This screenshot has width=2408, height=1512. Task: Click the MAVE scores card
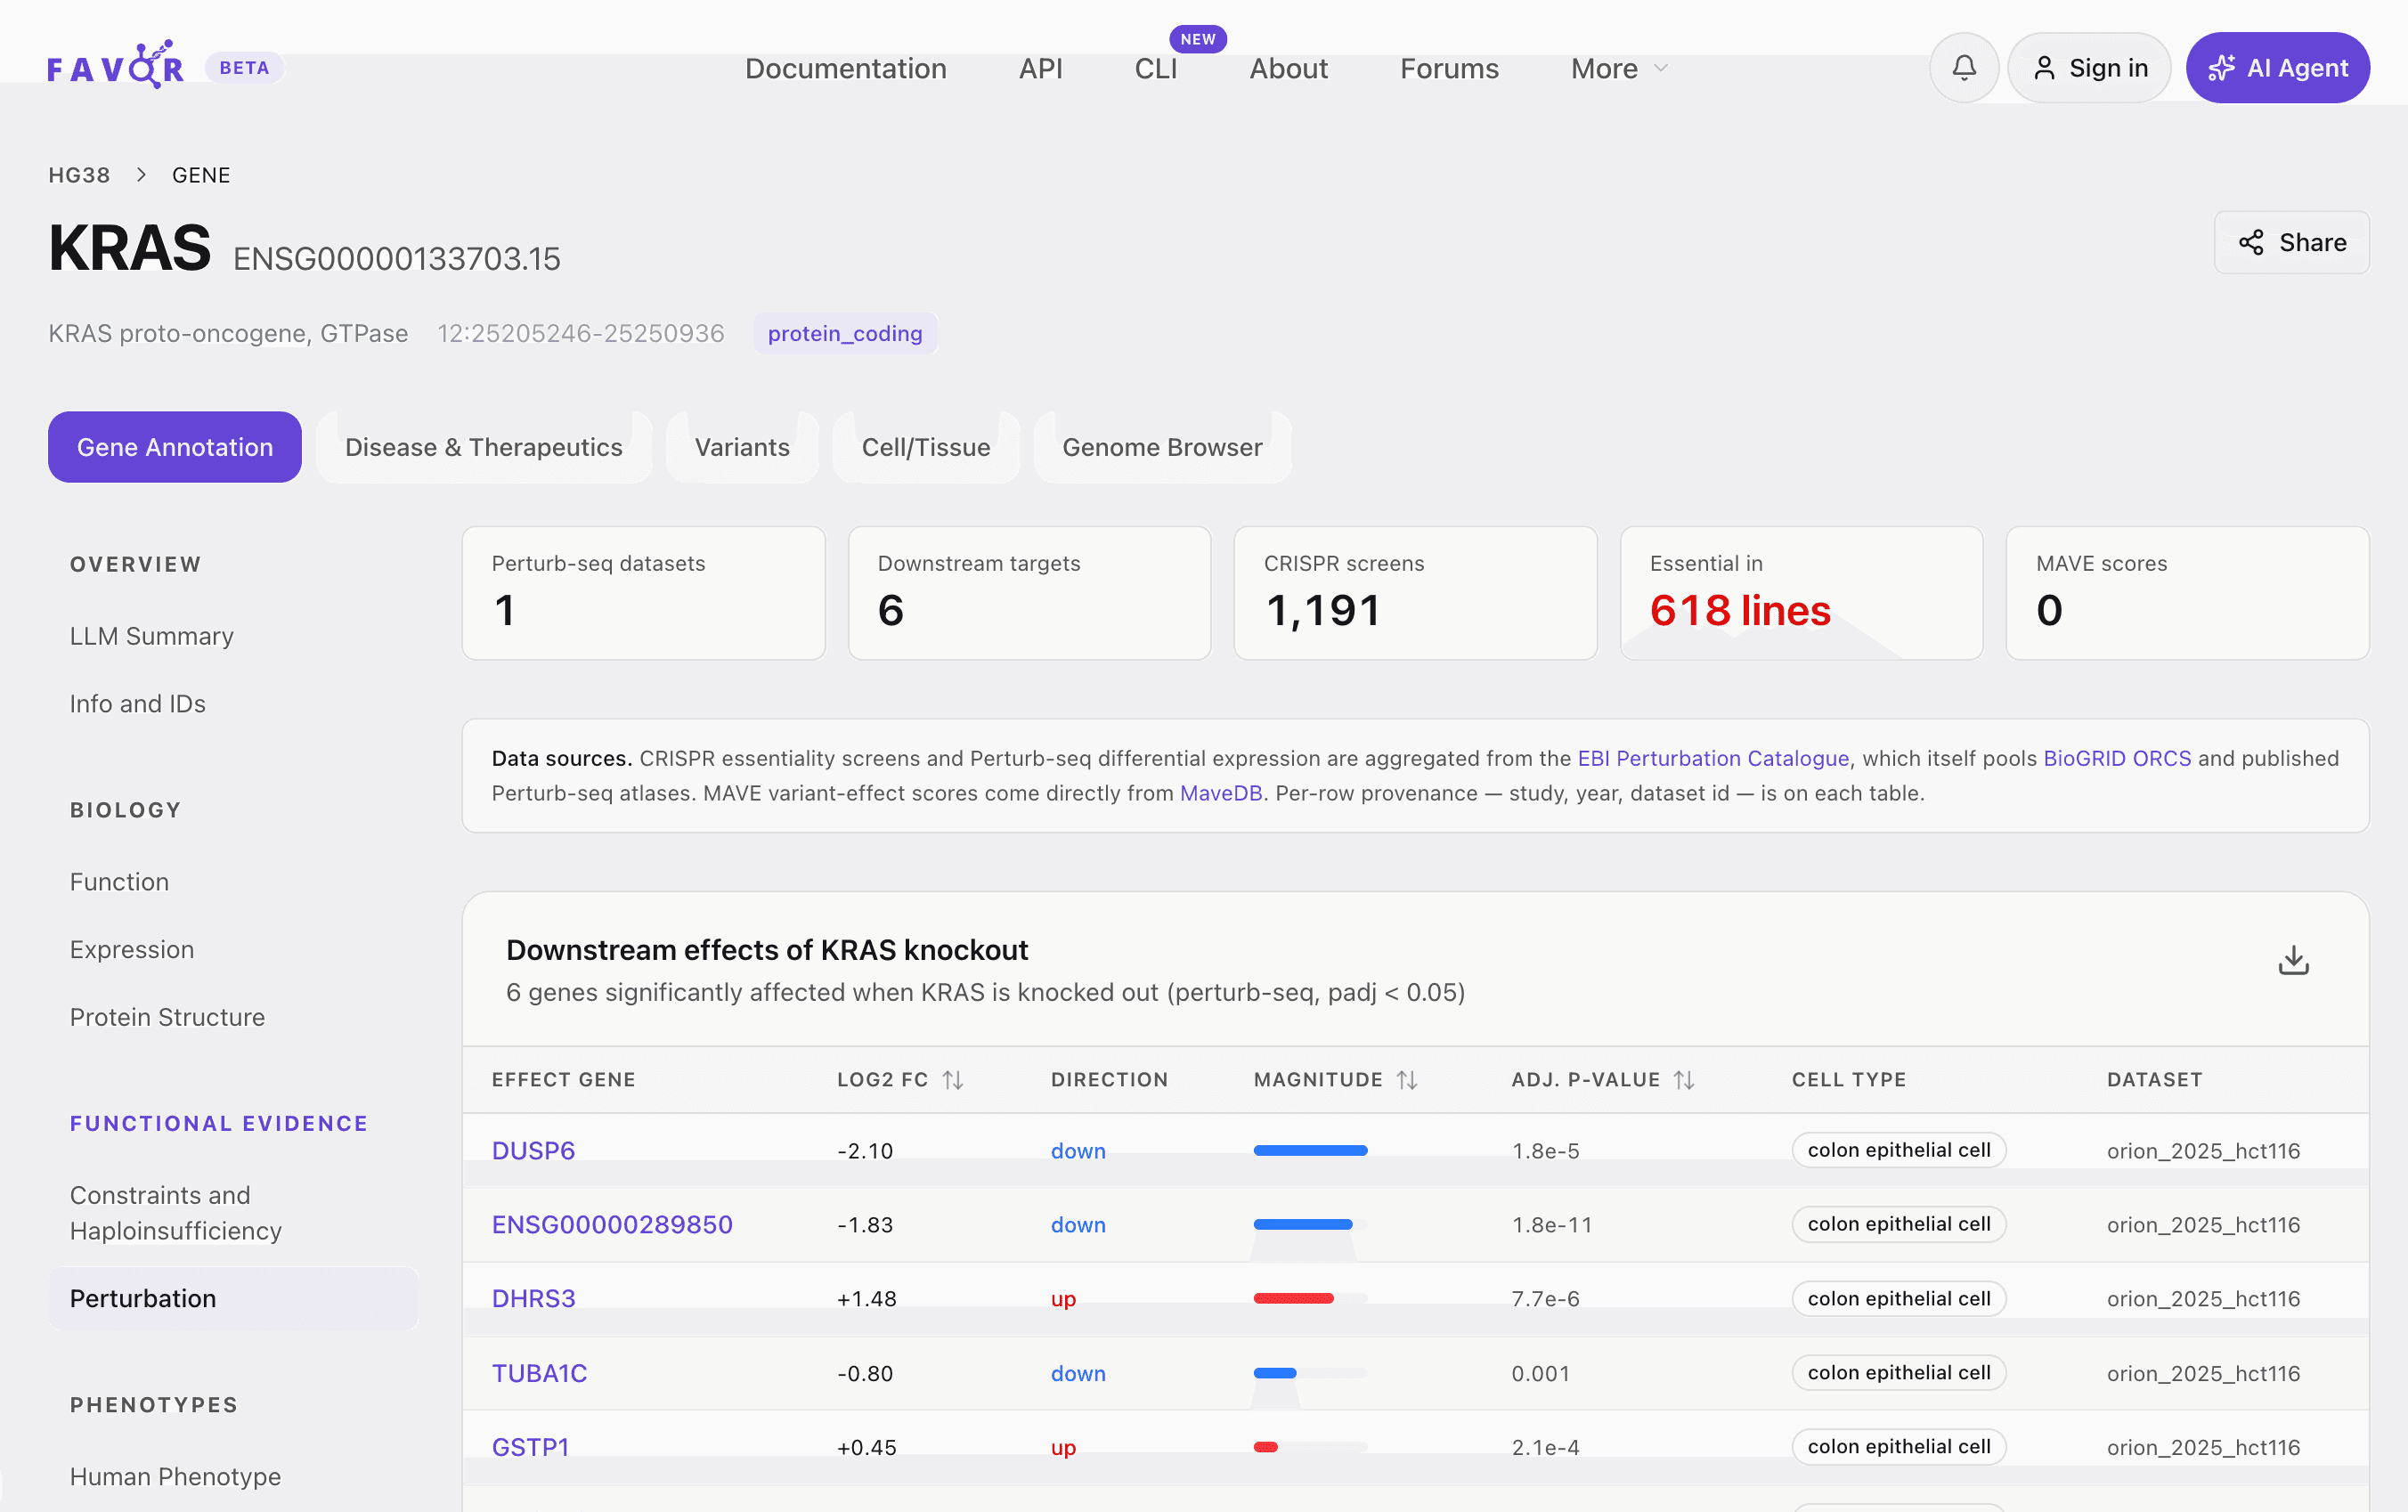(x=2187, y=593)
